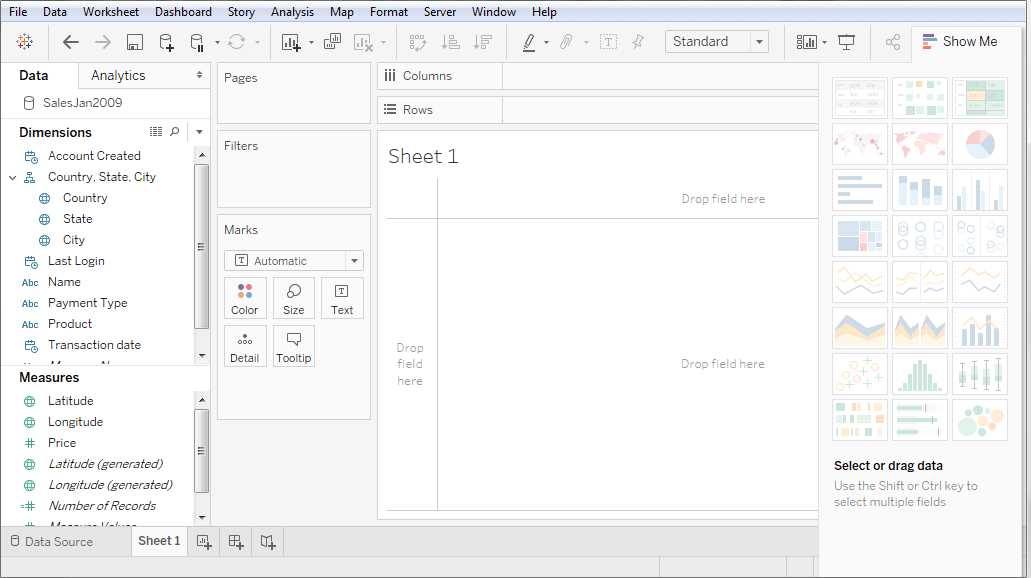Open dropdown arrow beside Show/hide cards icon
Image resolution: width=1031 pixels, height=578 pixels.
tap(825, 43)
